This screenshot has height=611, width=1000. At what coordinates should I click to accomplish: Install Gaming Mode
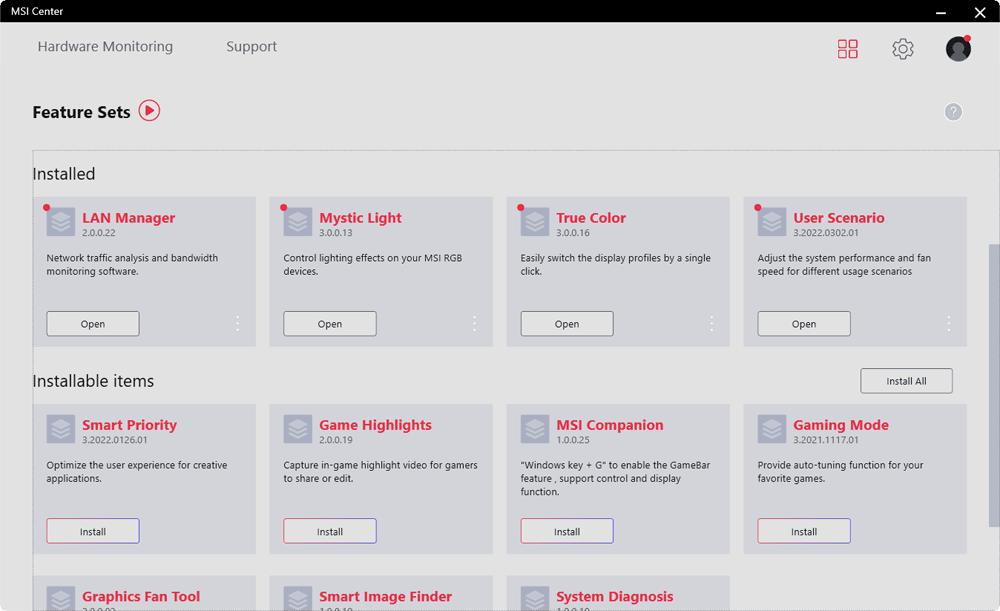pyautogui.click(x=804, y=531)
